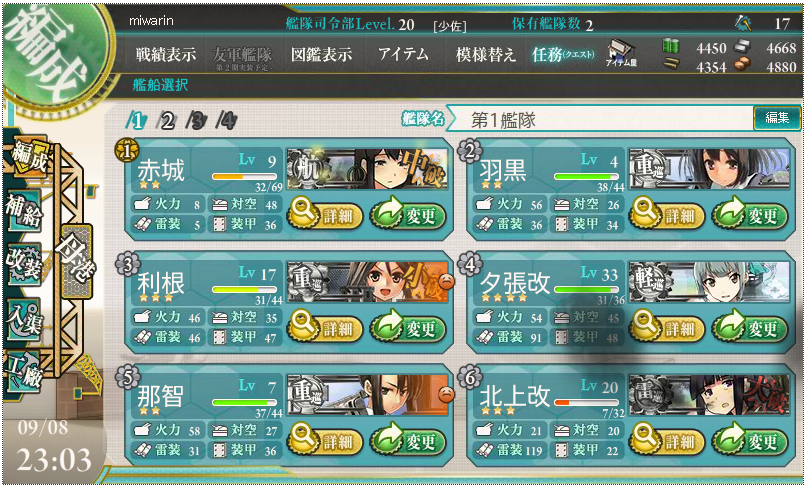The height and width of the screenshot is (490, 805).
Task: Click the magnifier 詳細 for 赤城
Action: click(x=326, y=215)
